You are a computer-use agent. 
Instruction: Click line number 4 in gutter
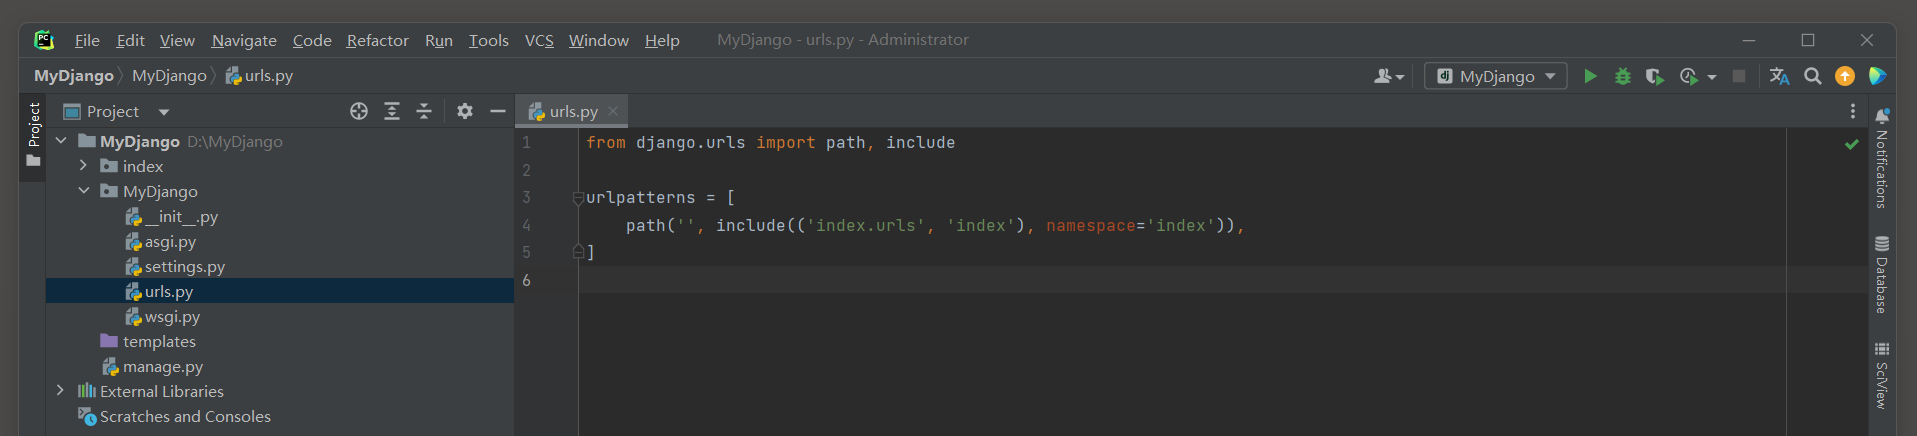(x=526, y=225)
